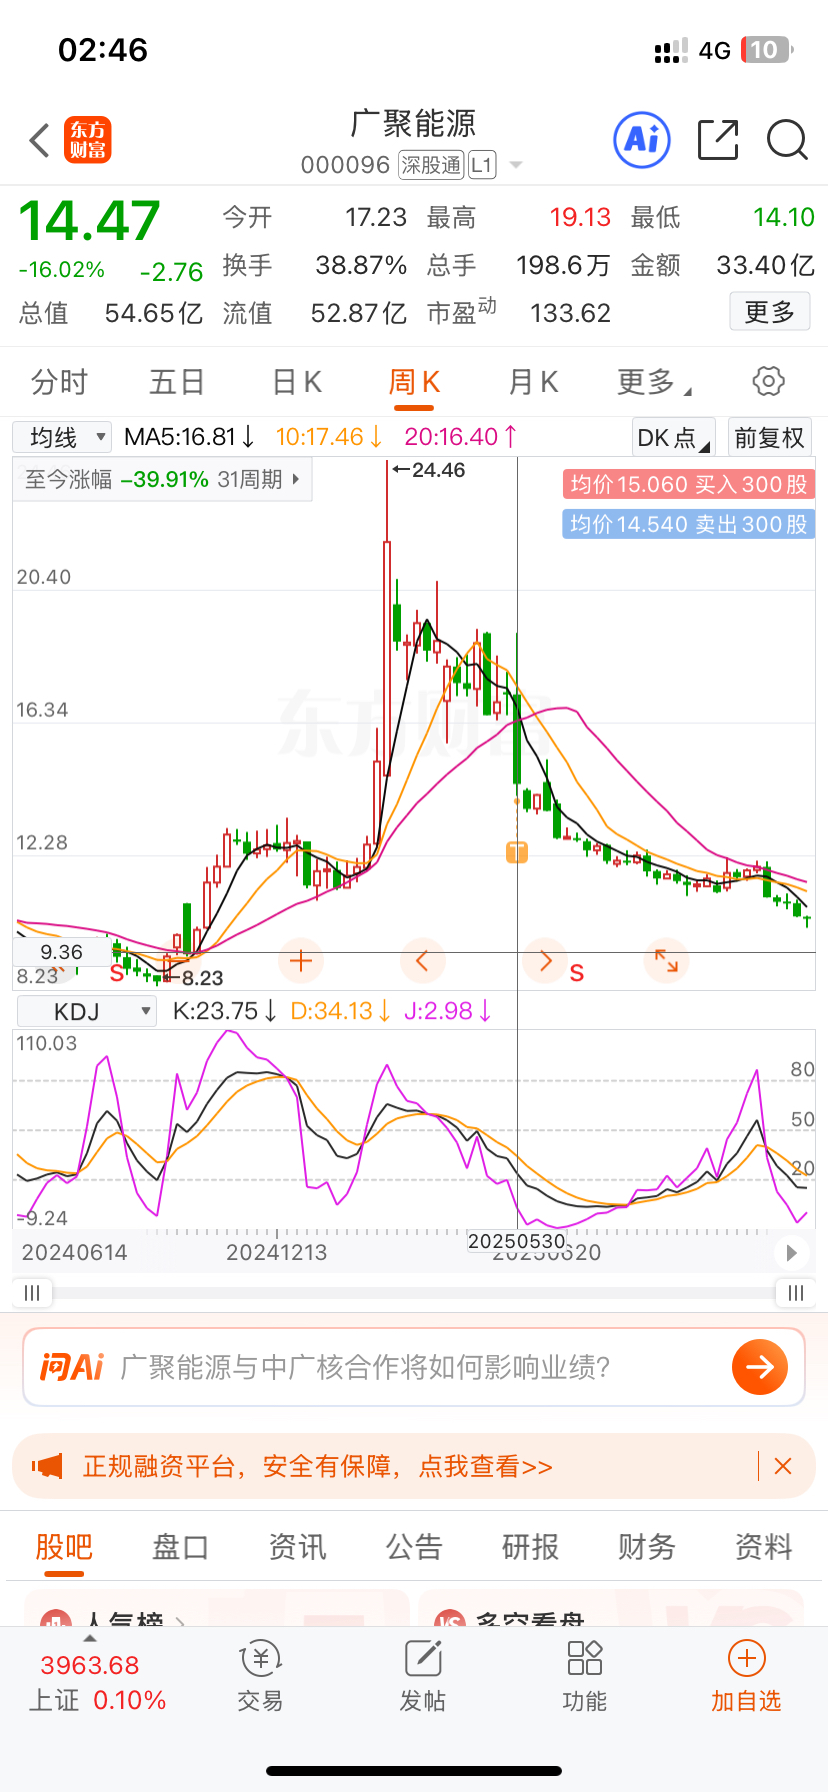The height and width of the screenshot is (1792, 828).
Task: Open the 资料 tab
Action: click(x=764, y=1547)
